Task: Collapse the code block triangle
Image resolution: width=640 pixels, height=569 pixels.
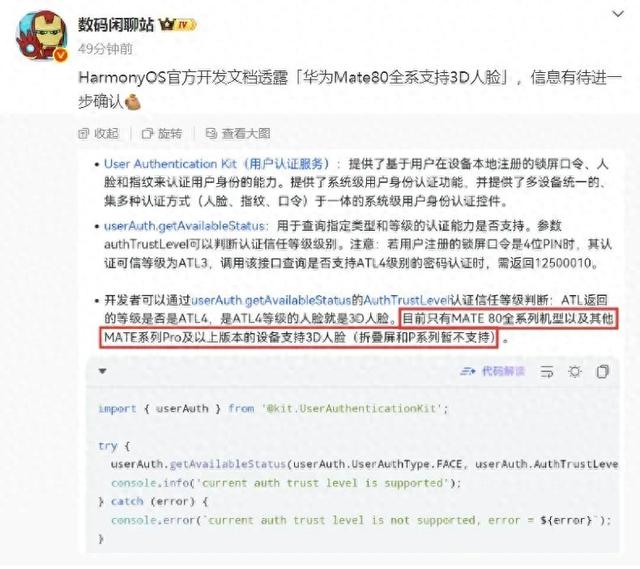Action: (102, 371)
